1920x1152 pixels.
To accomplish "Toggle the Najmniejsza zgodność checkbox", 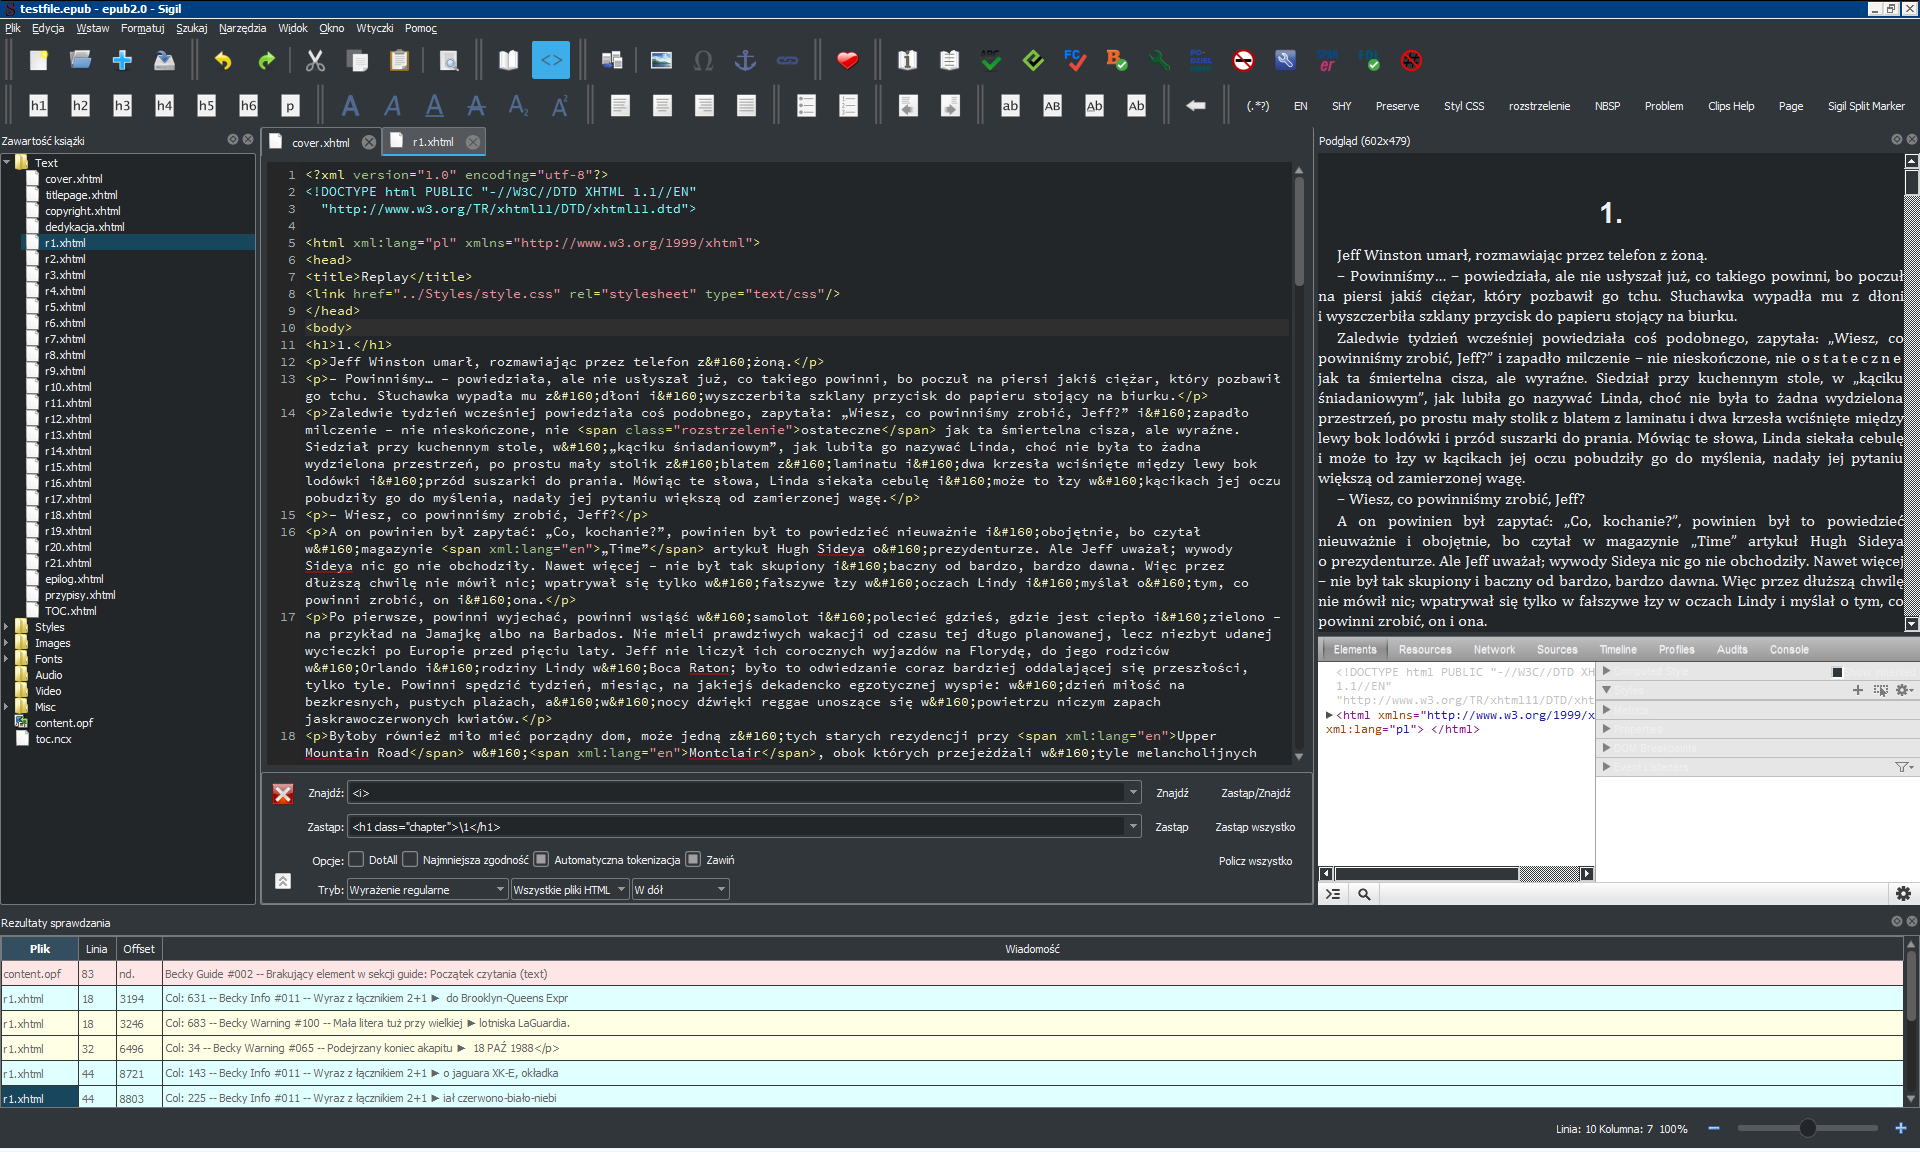I will (410, 860).
